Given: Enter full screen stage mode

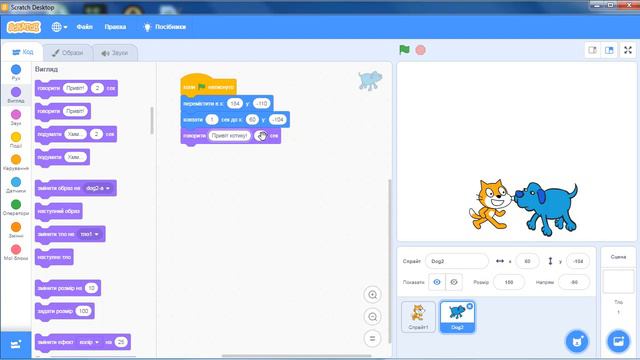Looking at the screenshot, I should click(x=628, y=50).
